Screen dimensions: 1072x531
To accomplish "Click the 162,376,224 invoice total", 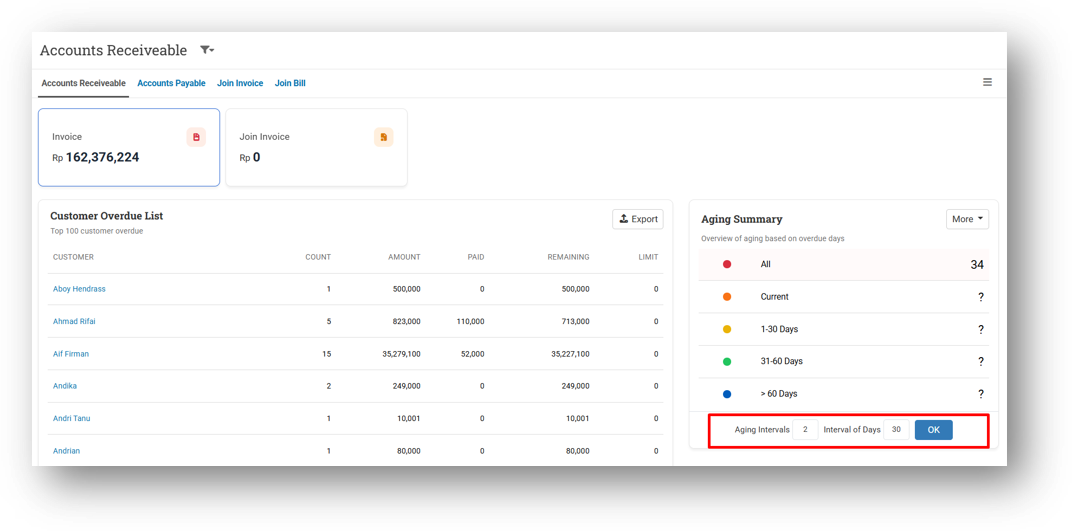I will tap(102, 157).
